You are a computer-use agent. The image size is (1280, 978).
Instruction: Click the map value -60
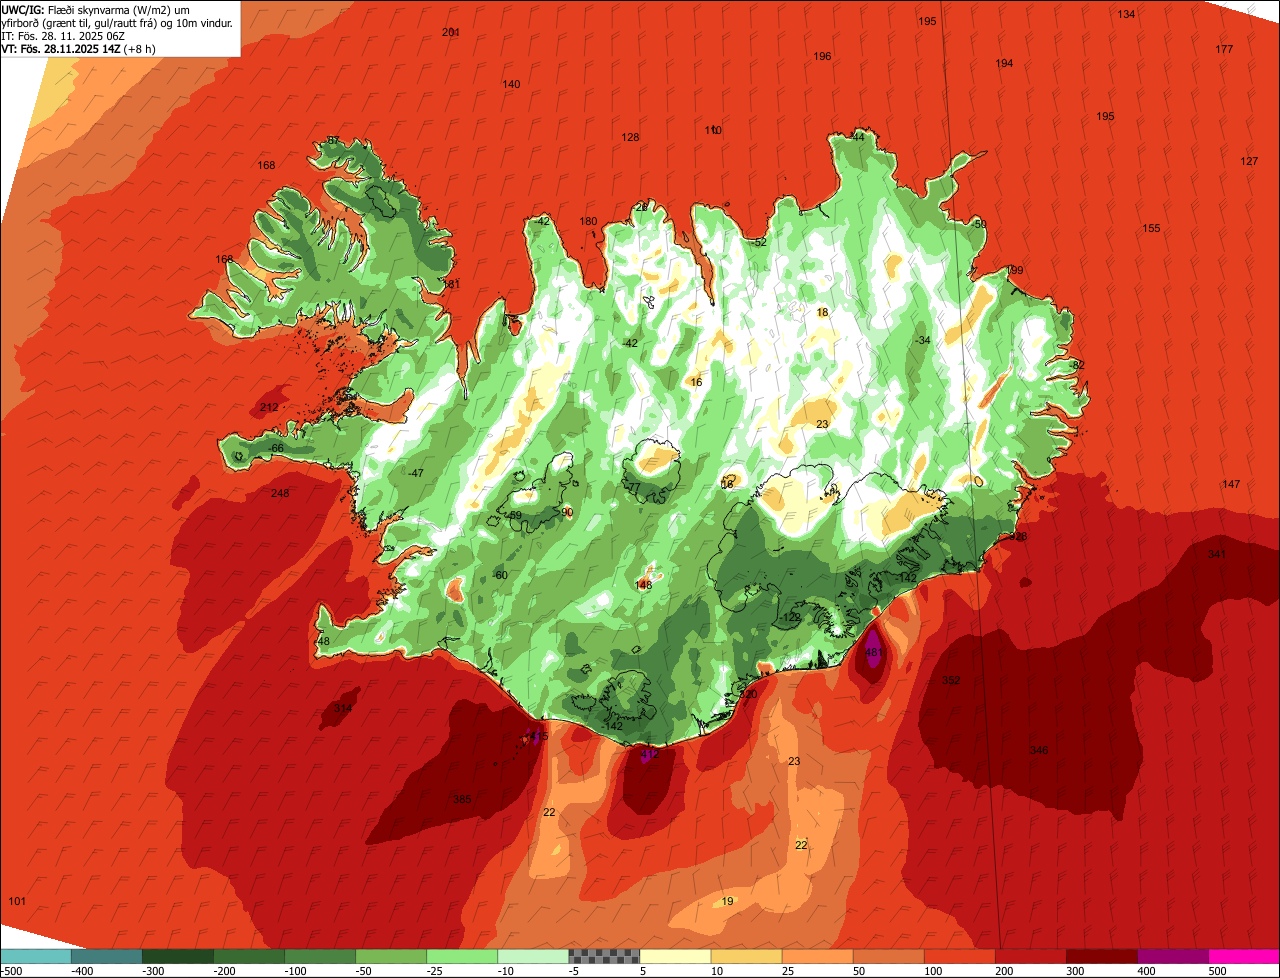500,575
